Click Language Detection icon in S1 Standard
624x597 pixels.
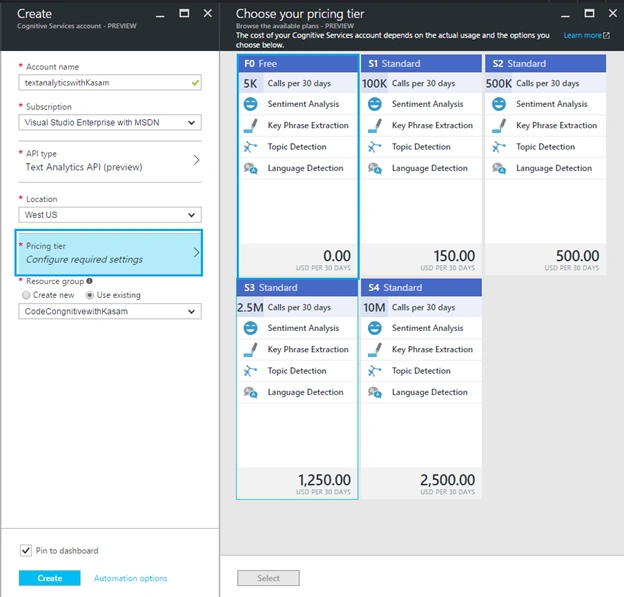click(374, 168)
